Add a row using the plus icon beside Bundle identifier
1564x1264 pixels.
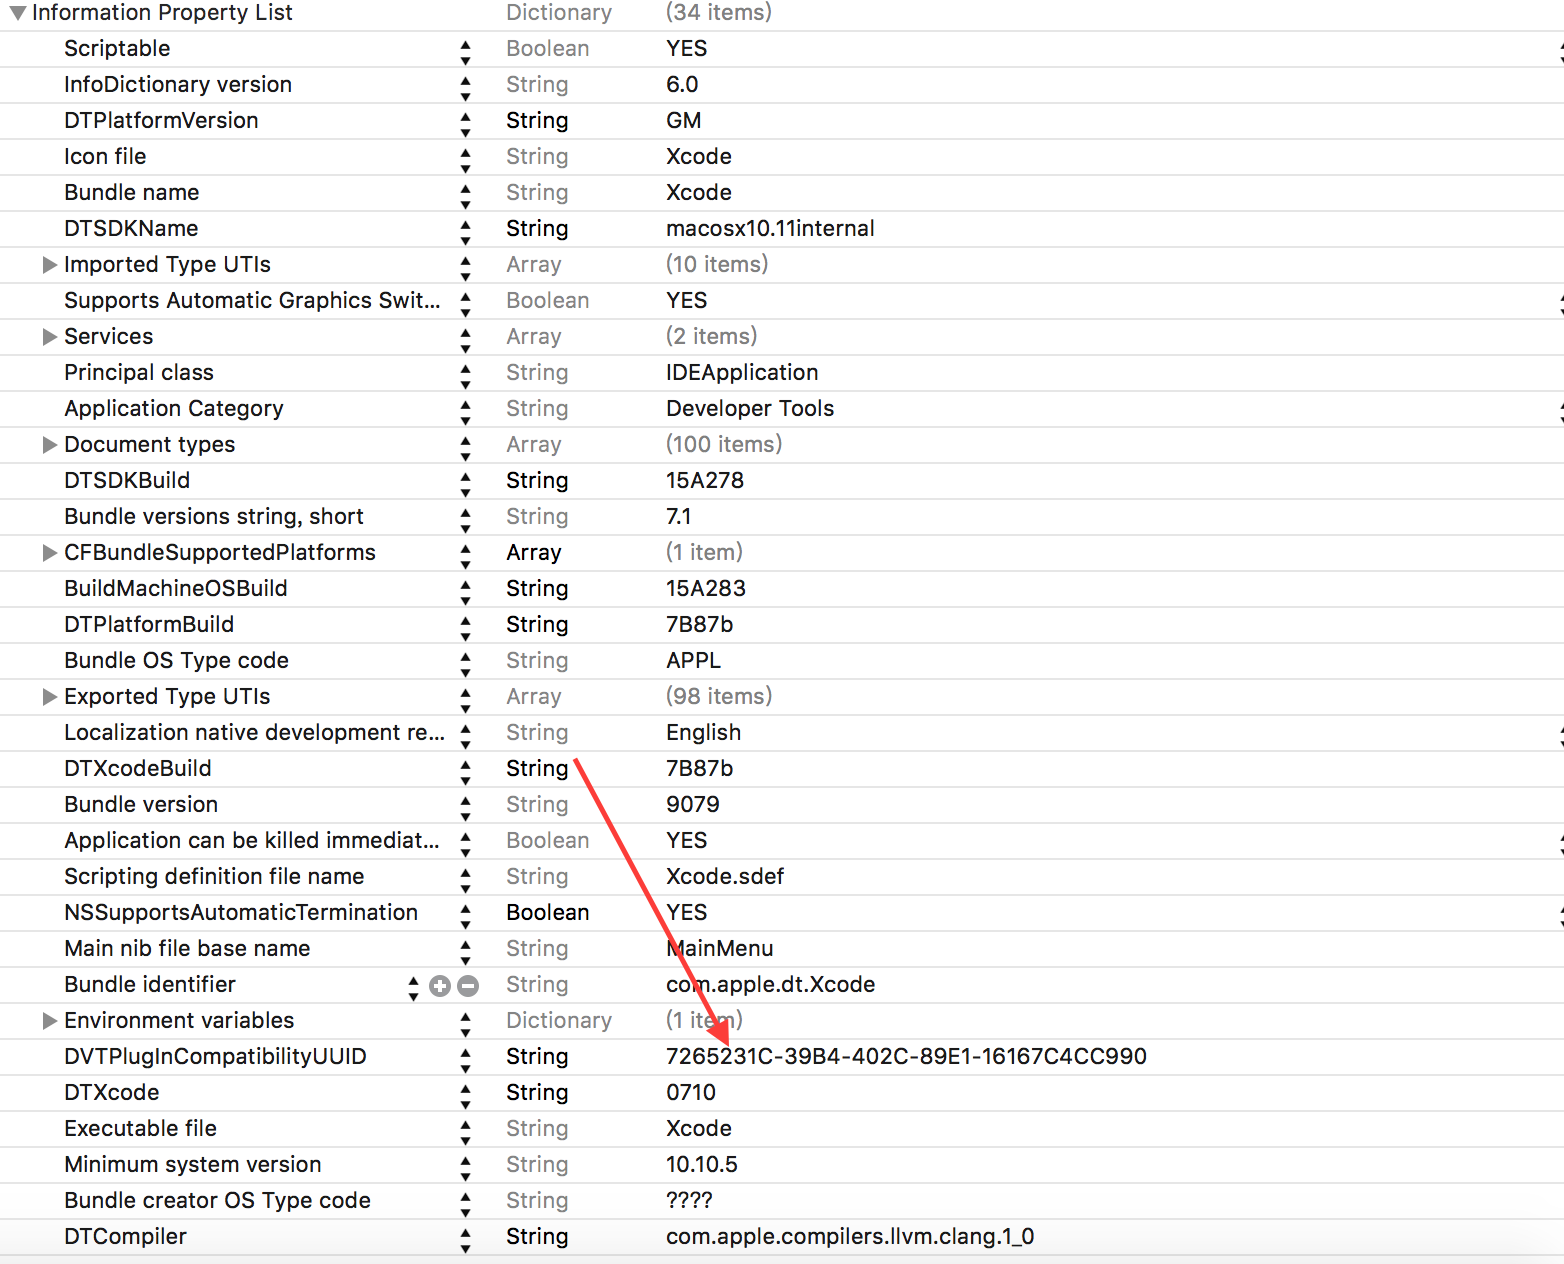point(440,986)
